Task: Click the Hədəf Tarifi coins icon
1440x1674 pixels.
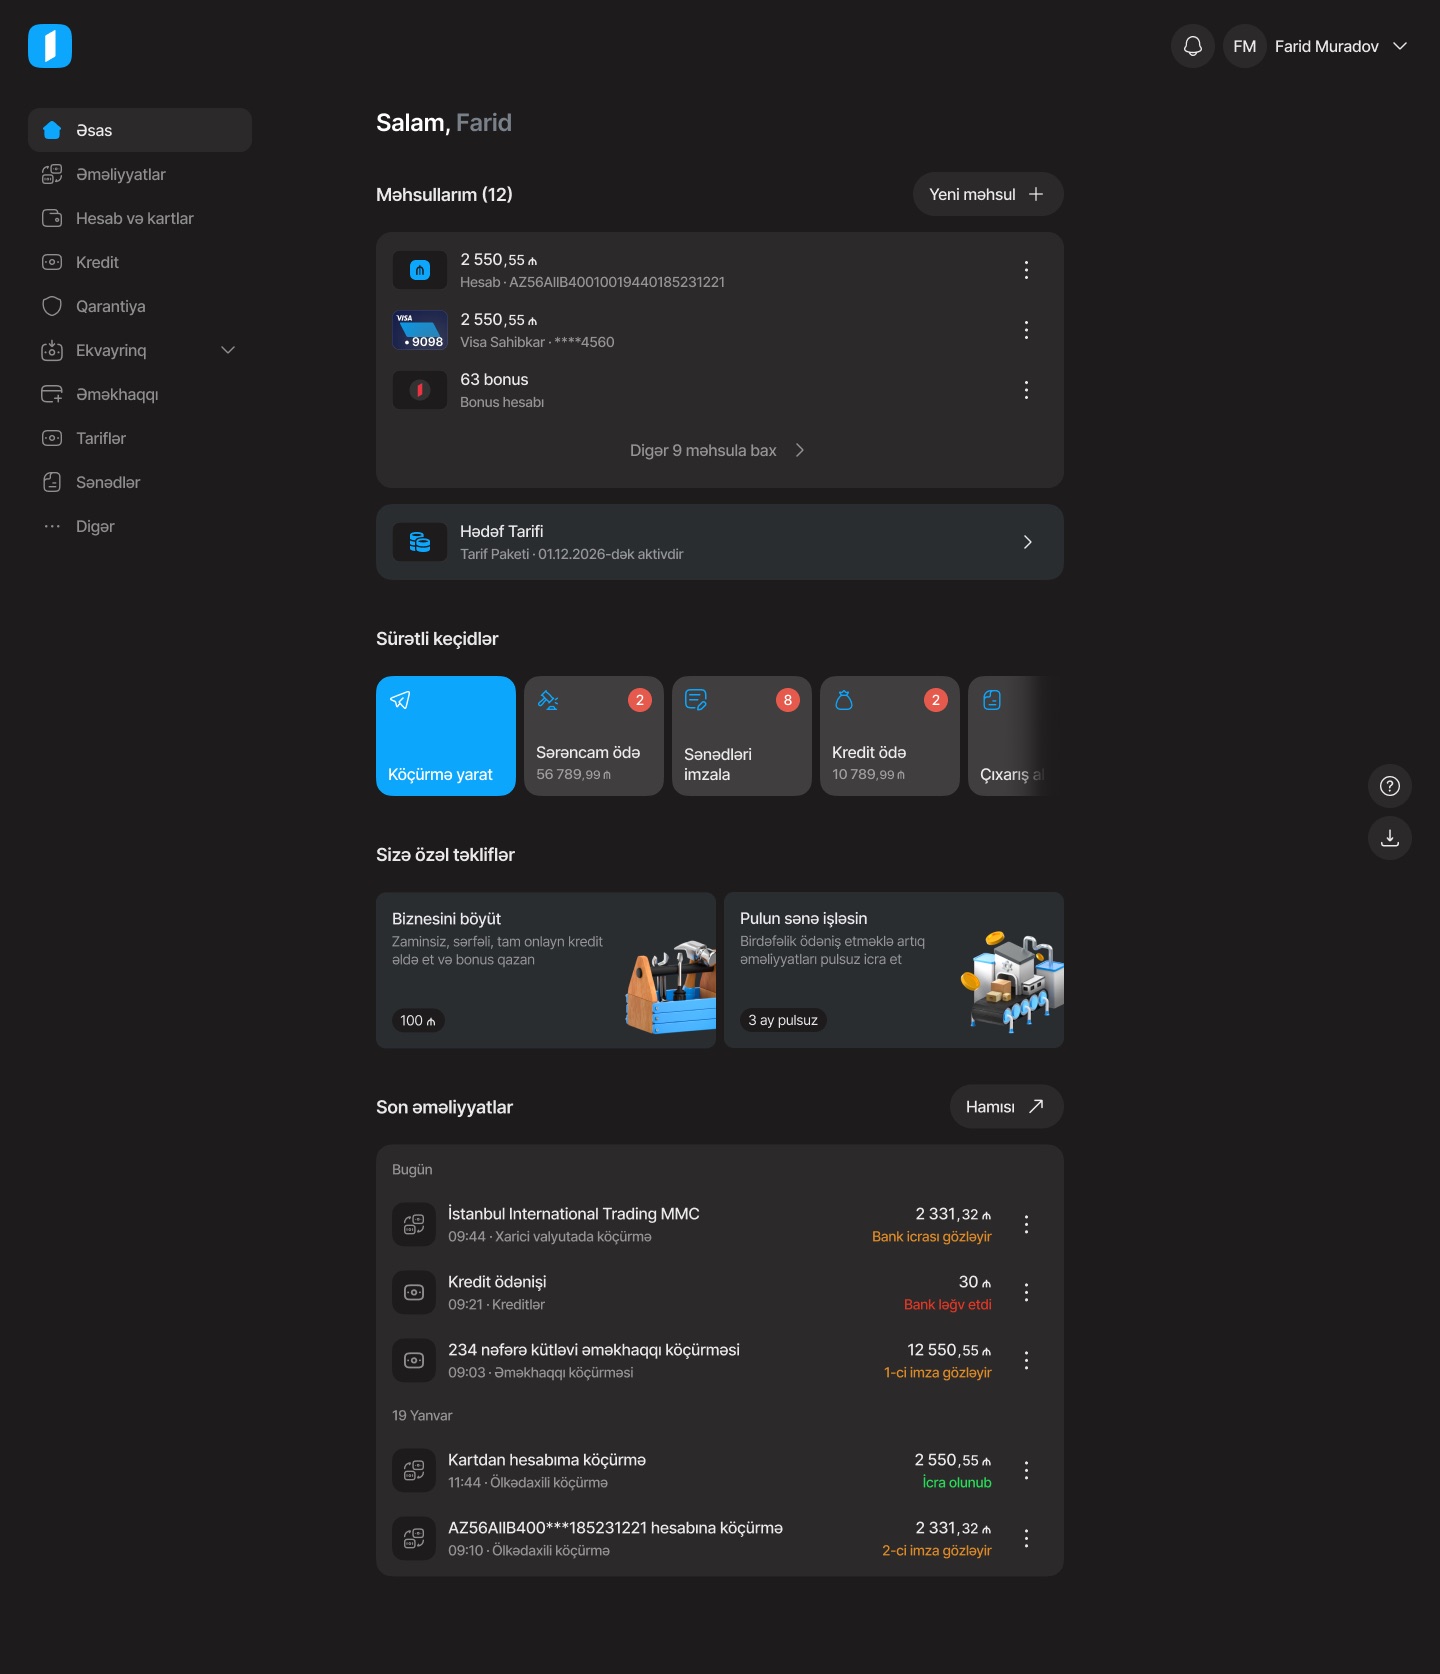Action: 420,542
